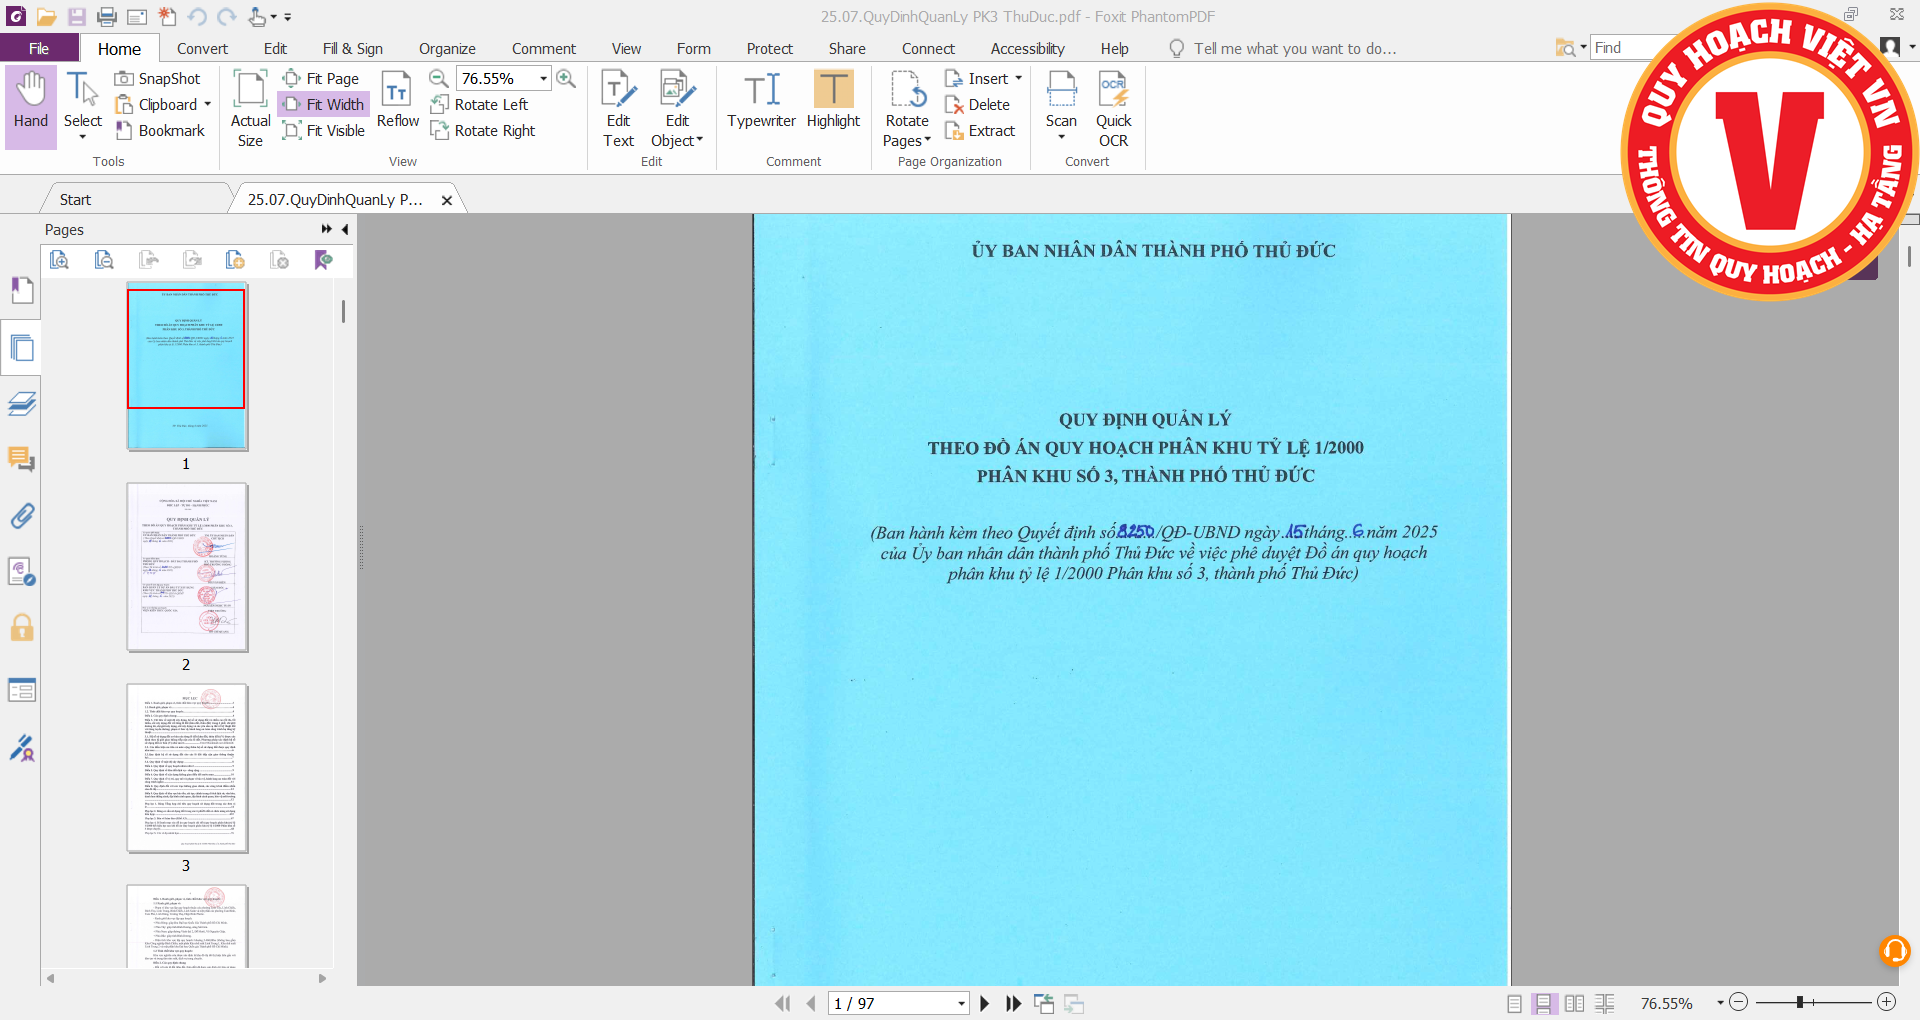The width and height of the screenshot is (1920, 1020).
Task: Adjust the zoom slider handle
Action: tap(1799, 1002)
